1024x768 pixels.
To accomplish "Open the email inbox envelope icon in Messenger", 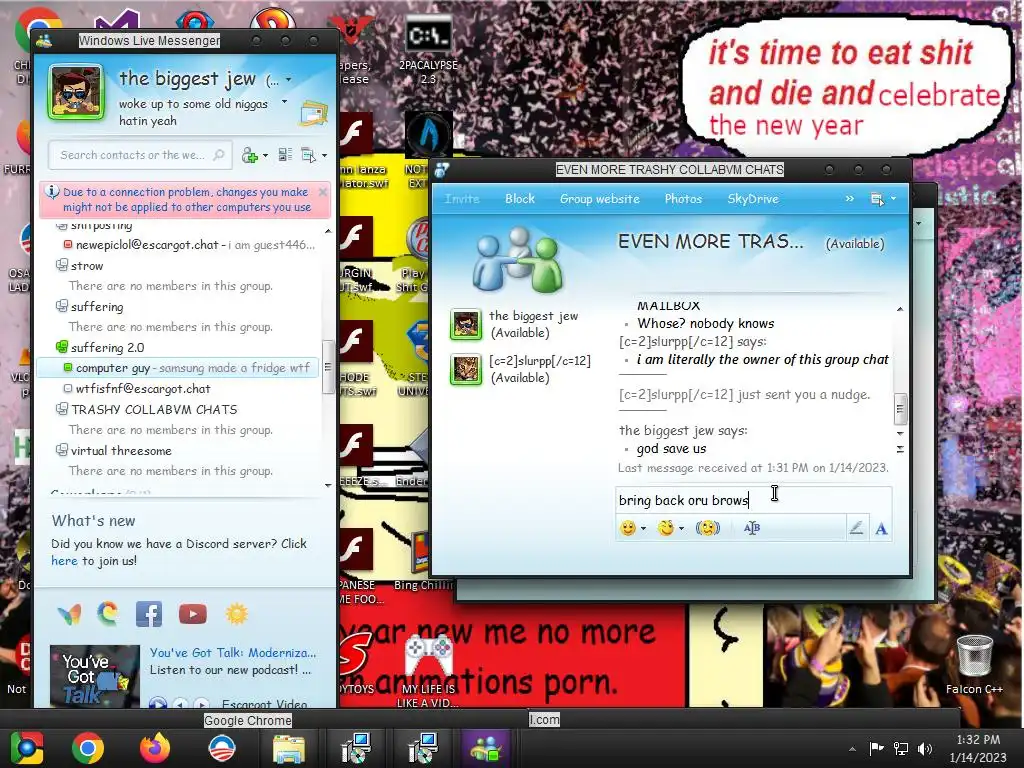I will [313, 114].
